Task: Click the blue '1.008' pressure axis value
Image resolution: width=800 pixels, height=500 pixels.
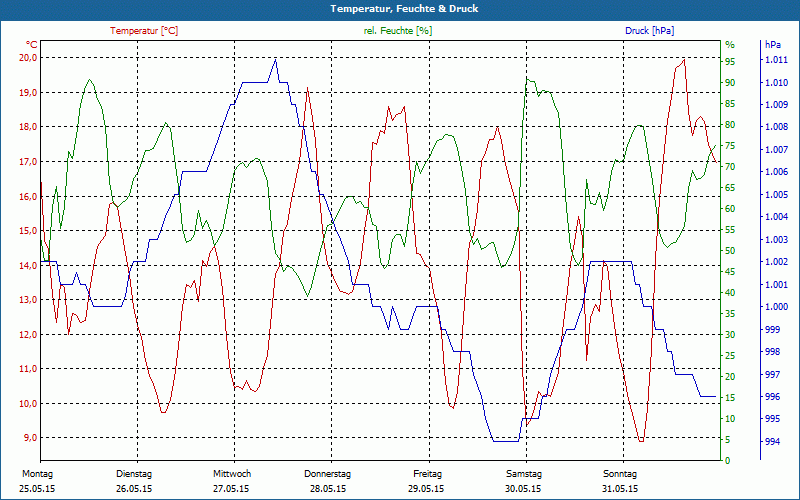Action: 776,127
